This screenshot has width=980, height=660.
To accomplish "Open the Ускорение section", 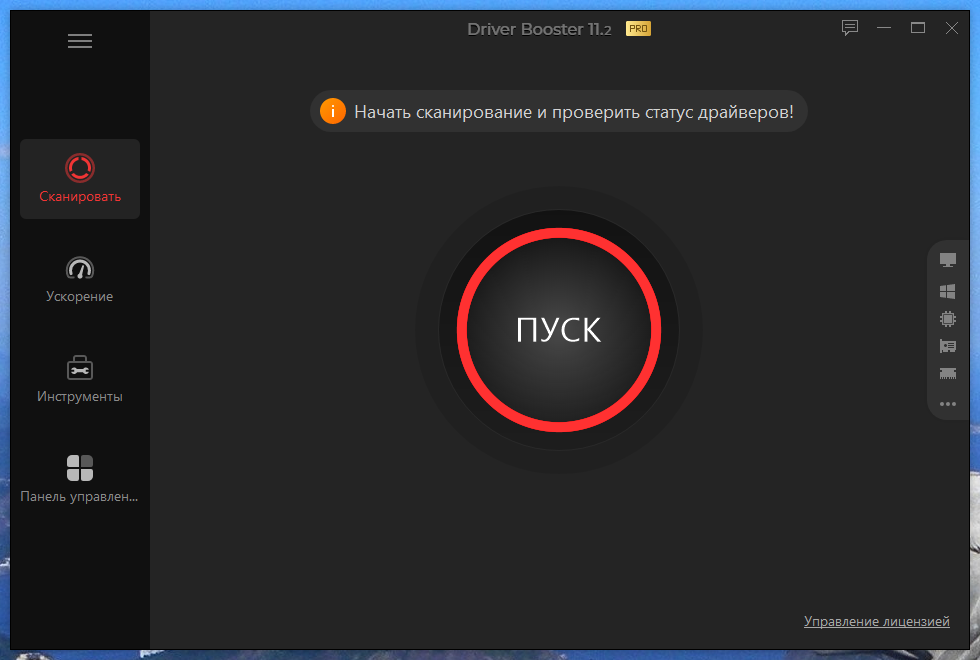I will point(79,279).
